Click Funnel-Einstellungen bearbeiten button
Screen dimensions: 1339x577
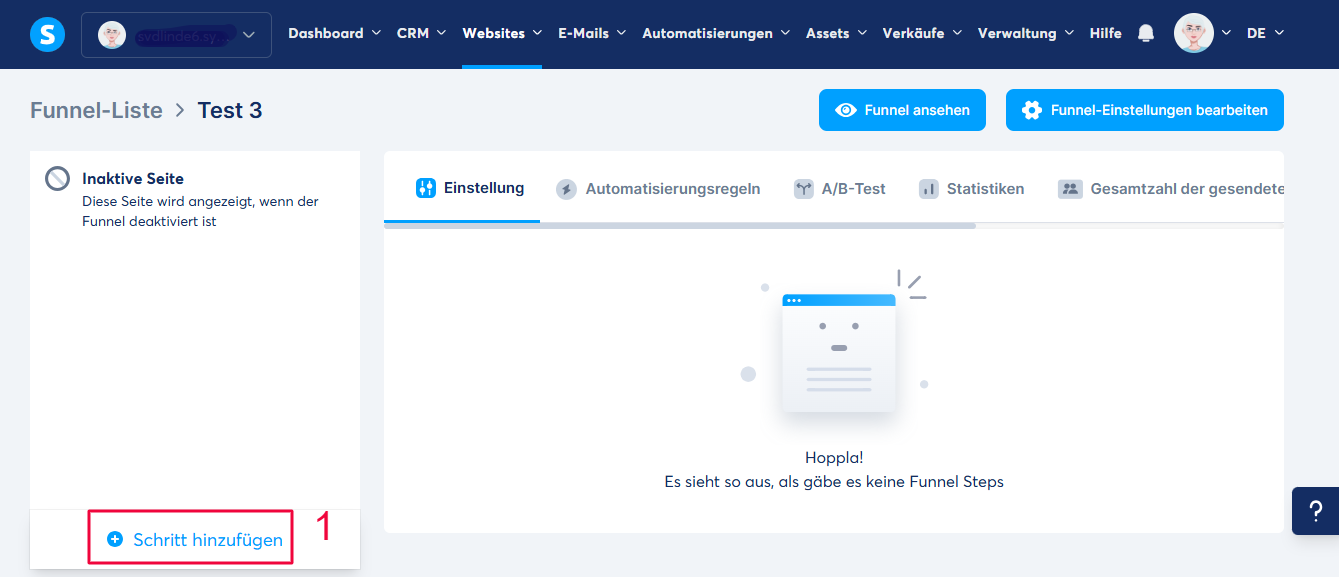pyautogui.click(x=1145, y=110)
